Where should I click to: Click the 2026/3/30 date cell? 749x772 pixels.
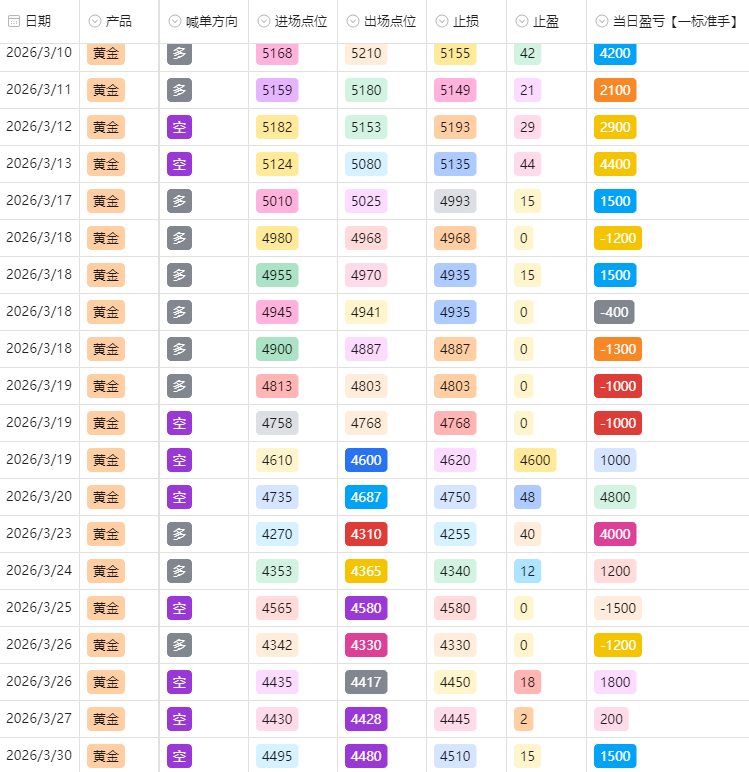tap(39, 756)
